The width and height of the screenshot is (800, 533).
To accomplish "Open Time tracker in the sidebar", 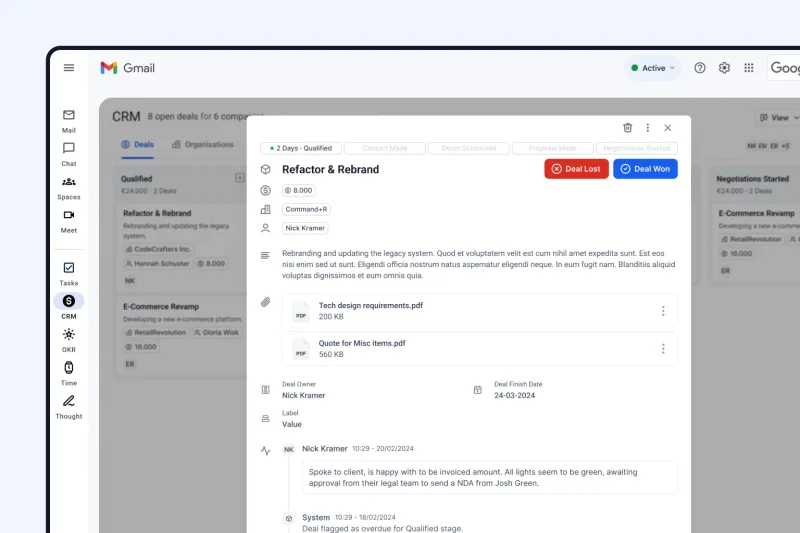I will tap(69, 374).
